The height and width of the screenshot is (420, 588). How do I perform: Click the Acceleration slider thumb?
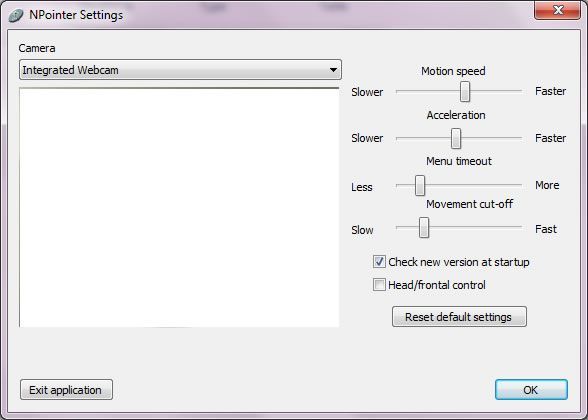tap(456, 138)
